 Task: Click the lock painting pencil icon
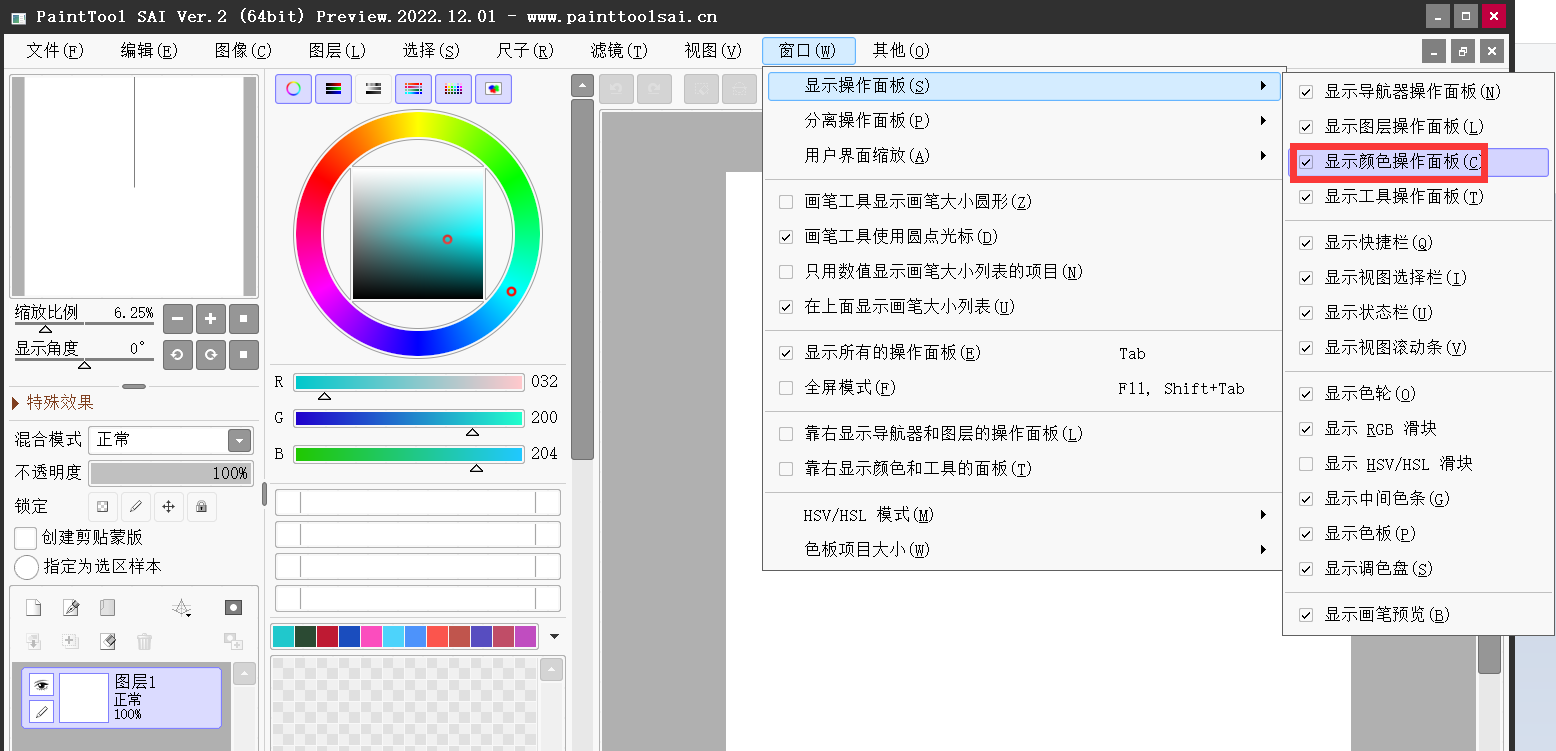tap(136, 507)
